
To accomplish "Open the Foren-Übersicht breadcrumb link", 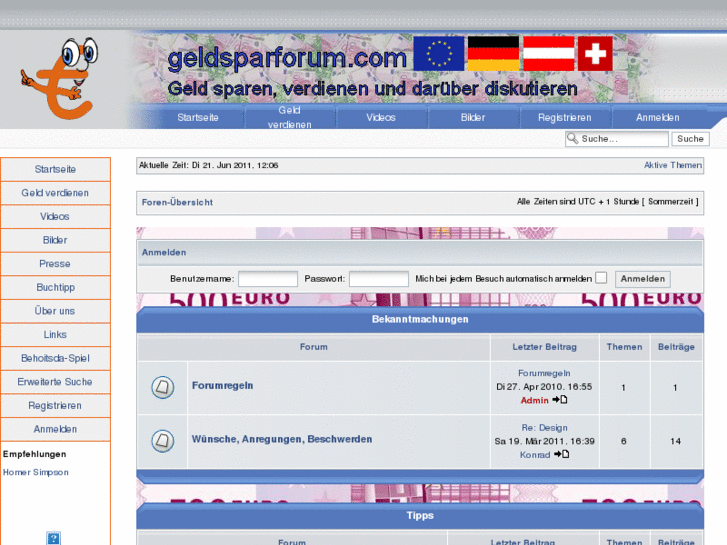I will pyautogui.click(x=177, y=202).
